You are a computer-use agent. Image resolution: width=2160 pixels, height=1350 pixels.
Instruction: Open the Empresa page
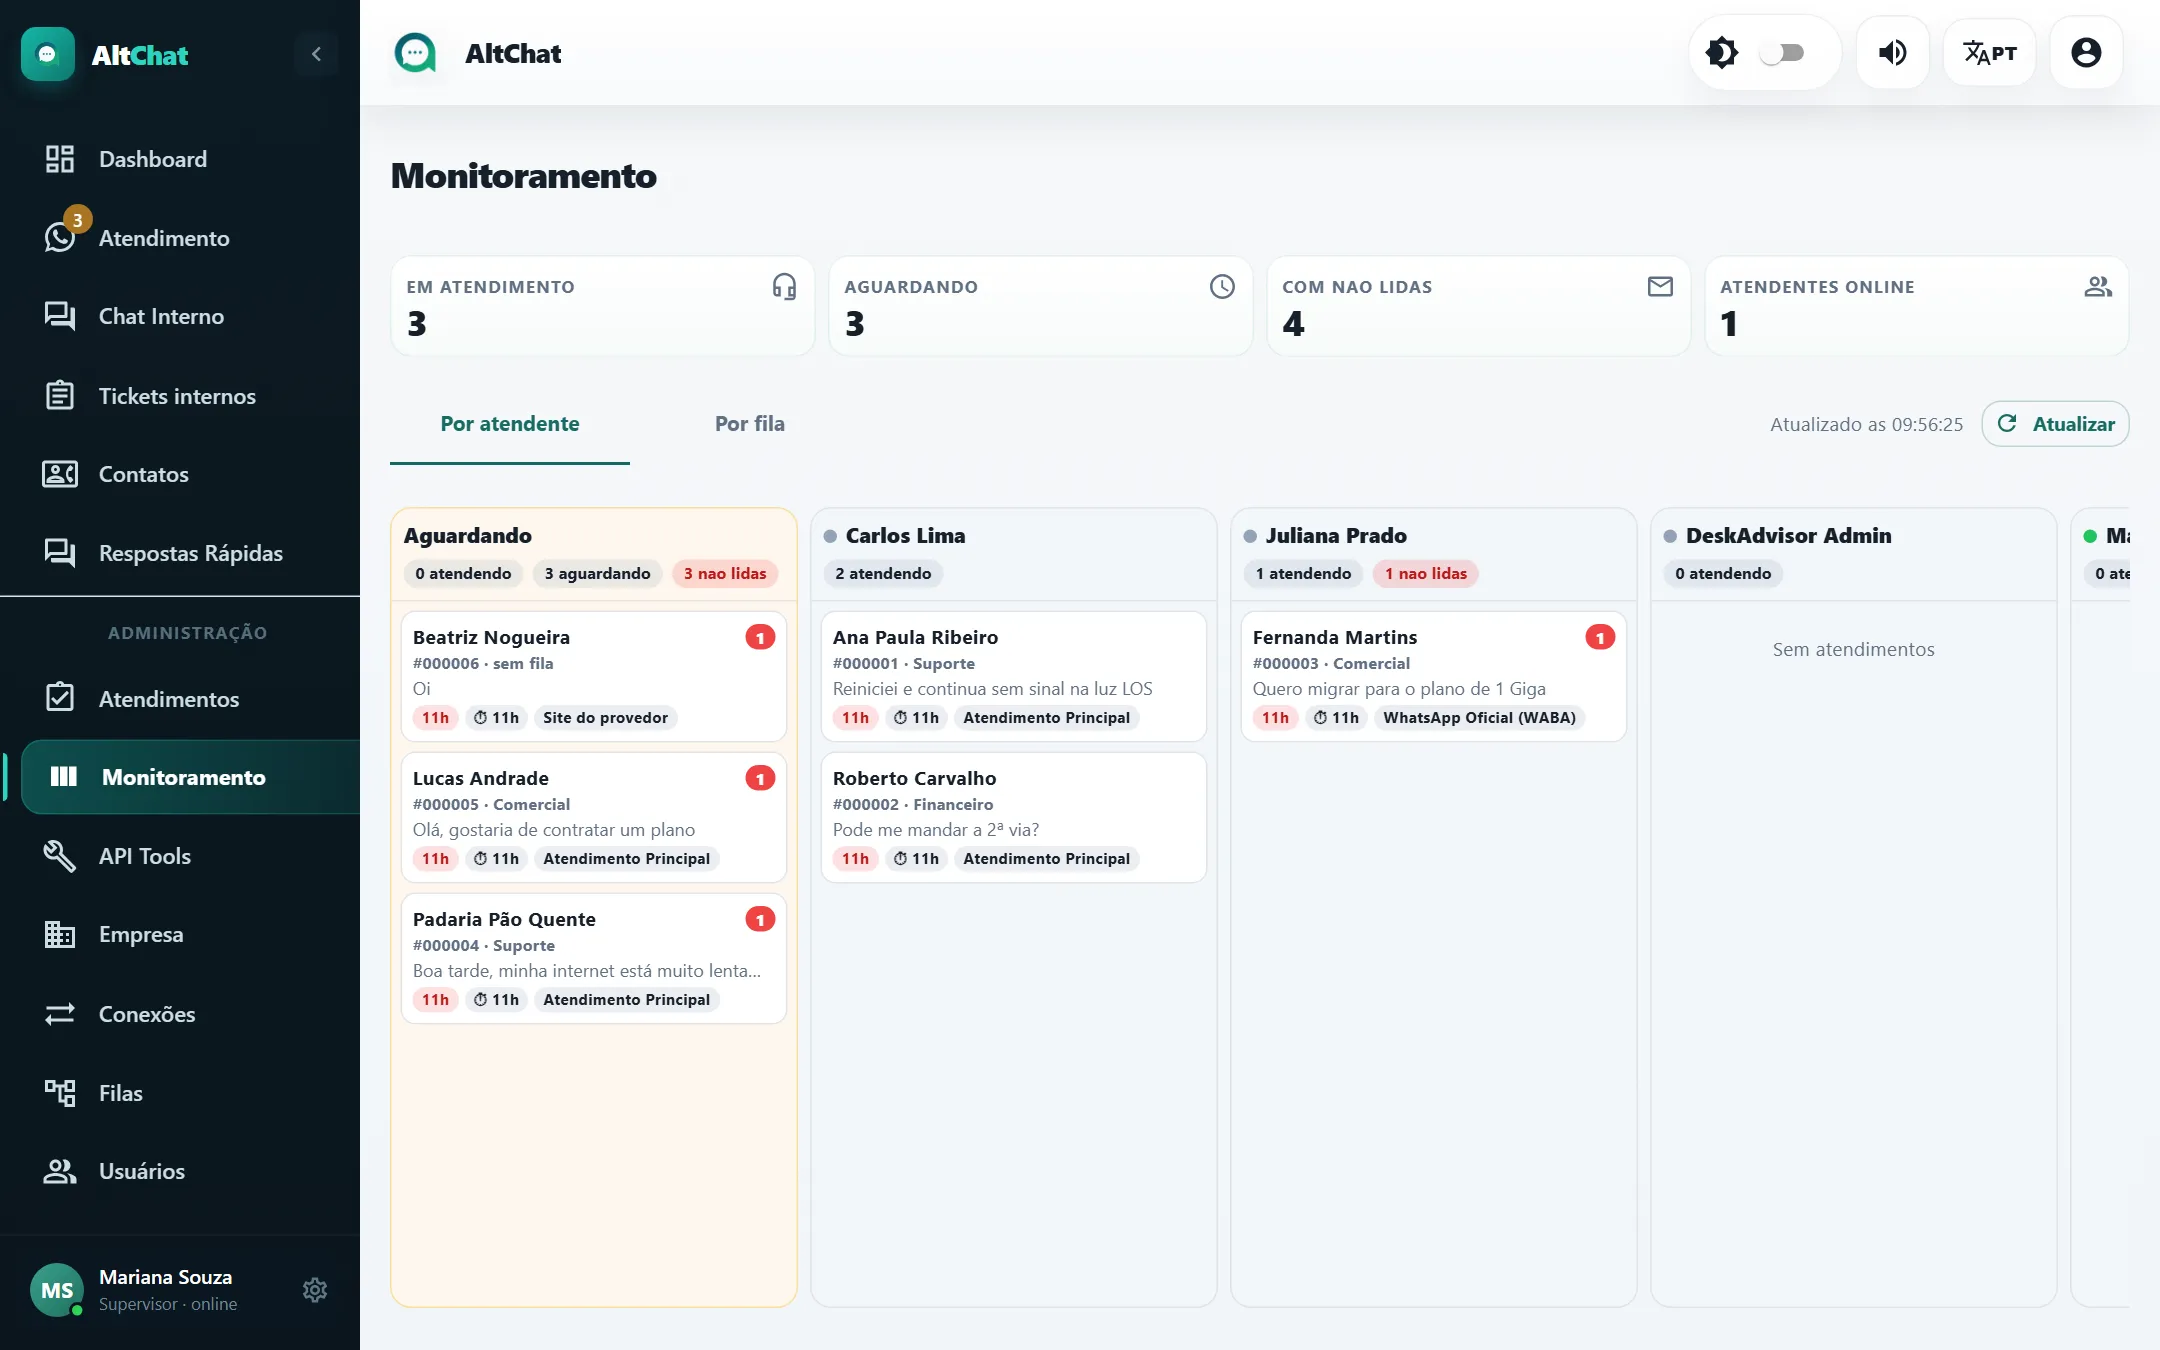coord(180,934)
